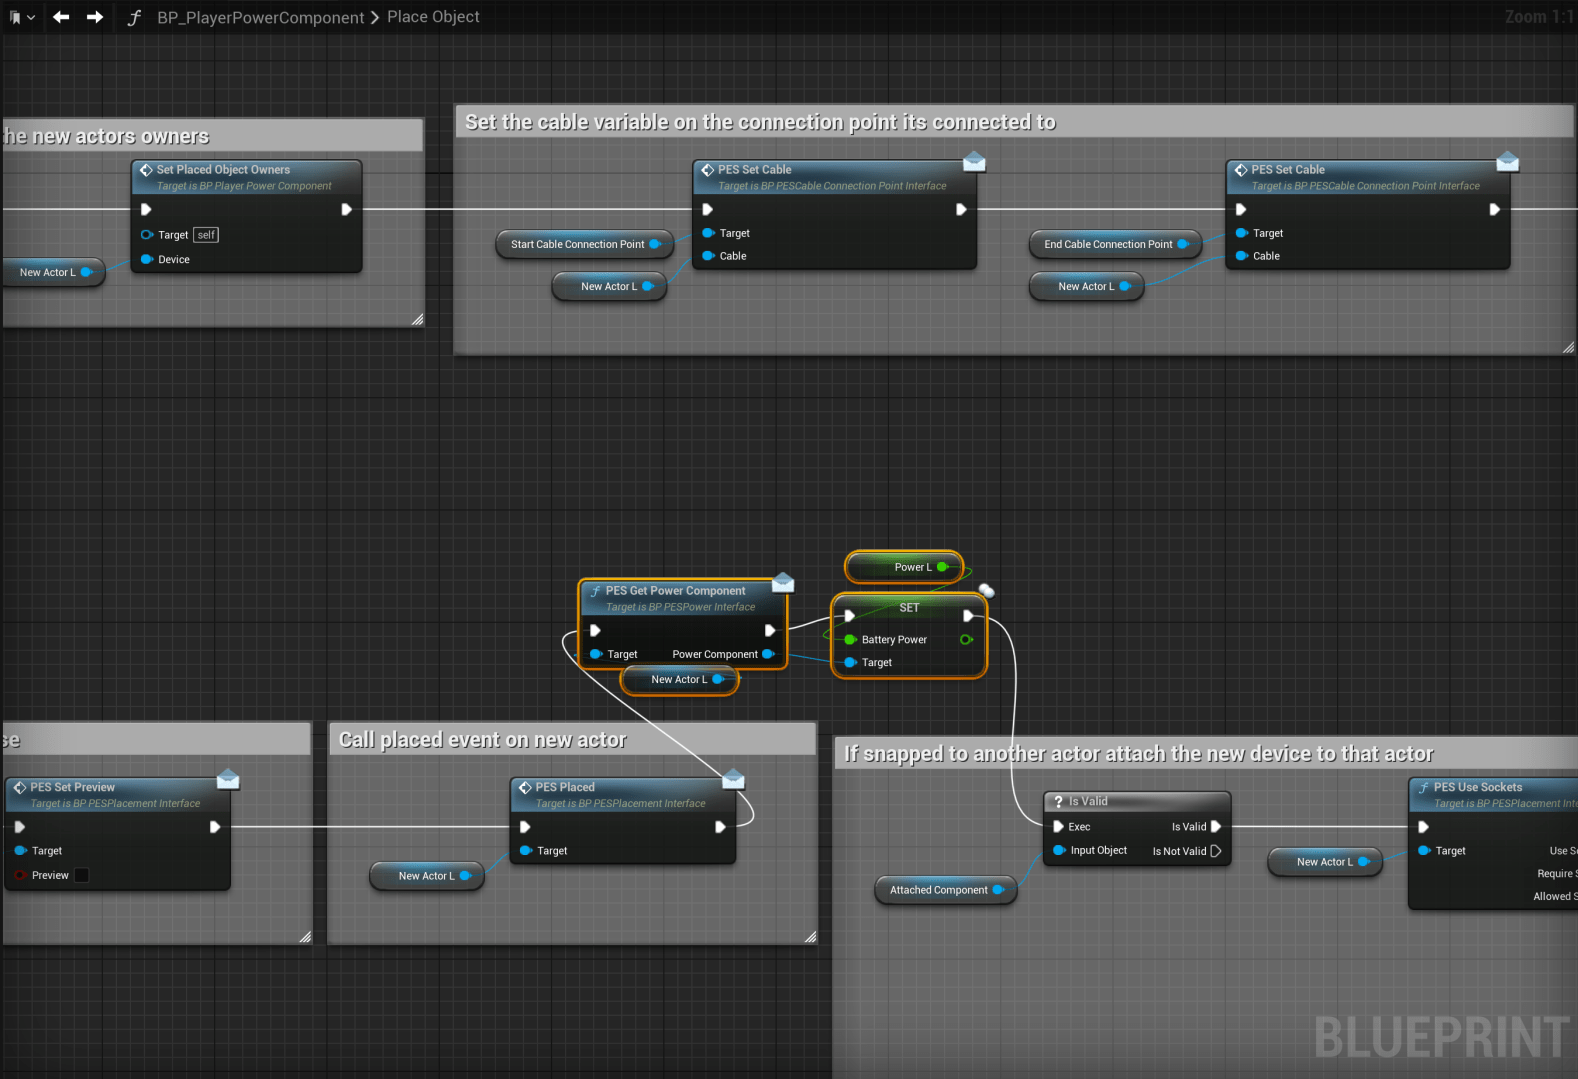Click the Battery Power input pin on SET
This screenshot has width=1578, height=1079.
pyautogui.click(x=850, y=640)
